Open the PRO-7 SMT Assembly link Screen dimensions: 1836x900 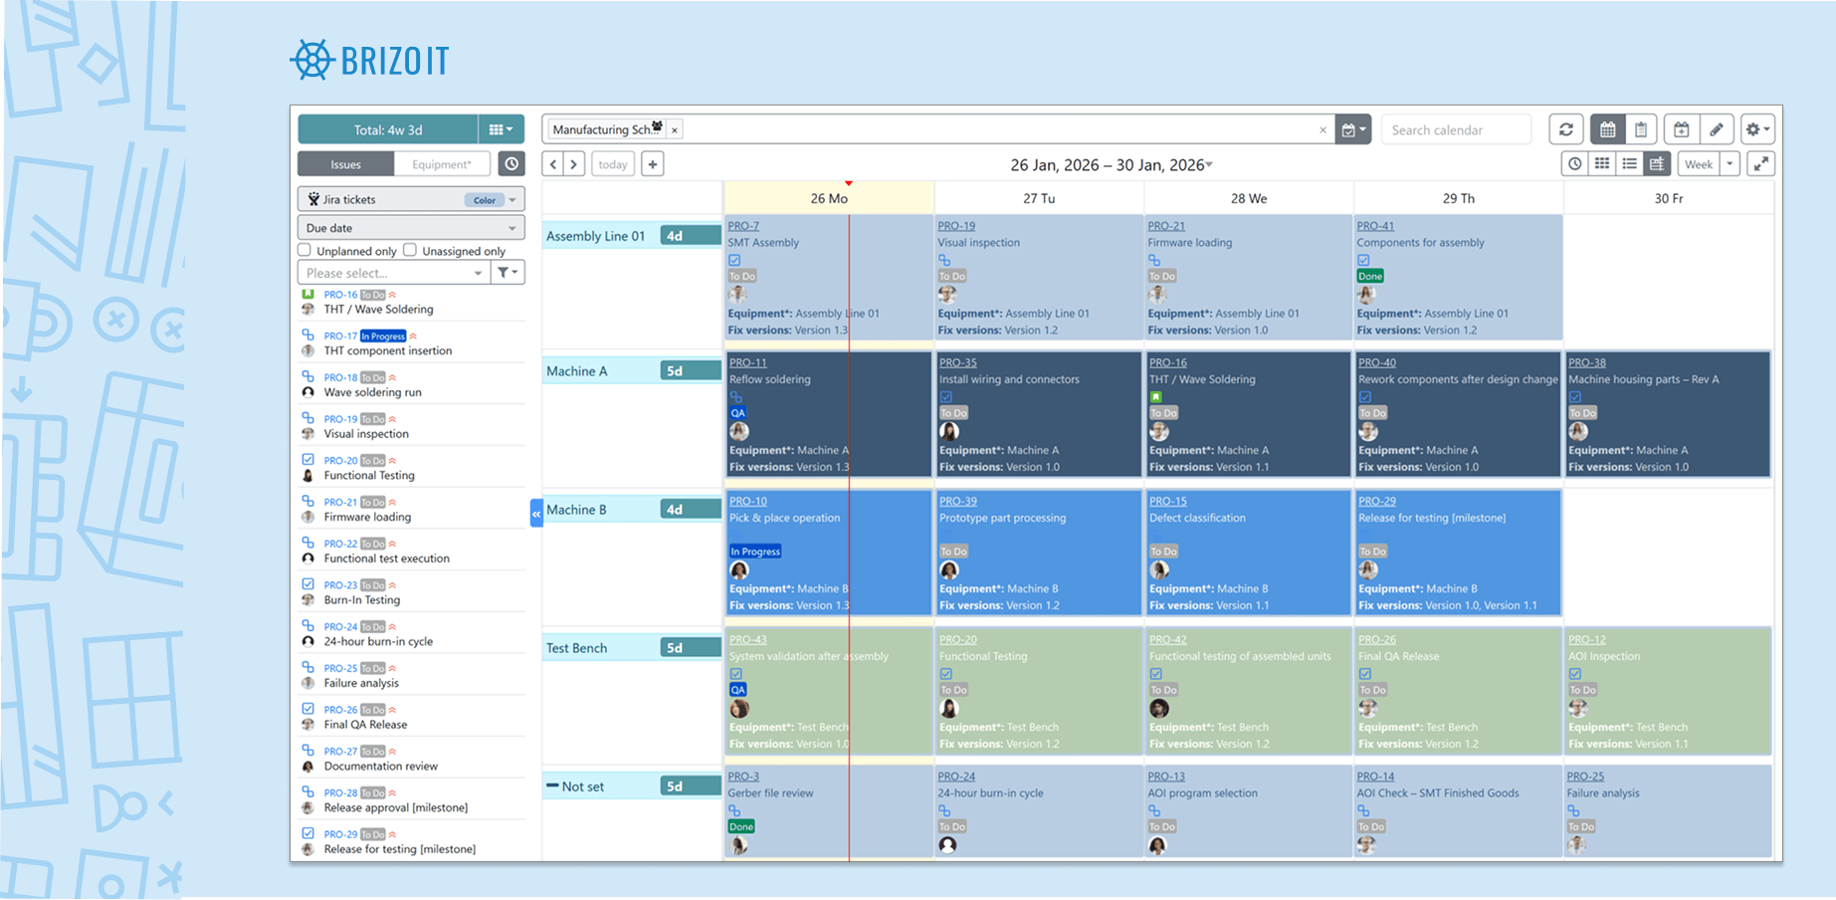(743, 225)
